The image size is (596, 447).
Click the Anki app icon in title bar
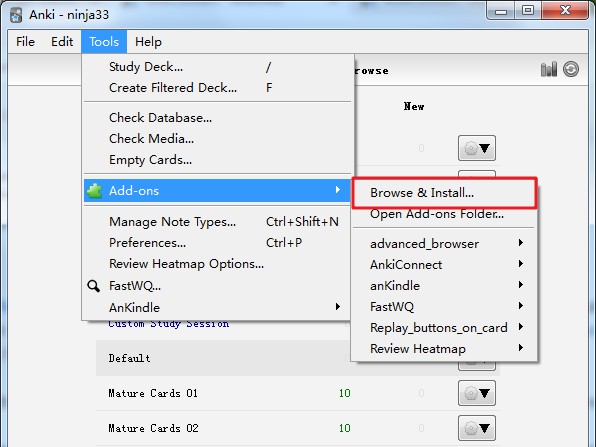16,15
